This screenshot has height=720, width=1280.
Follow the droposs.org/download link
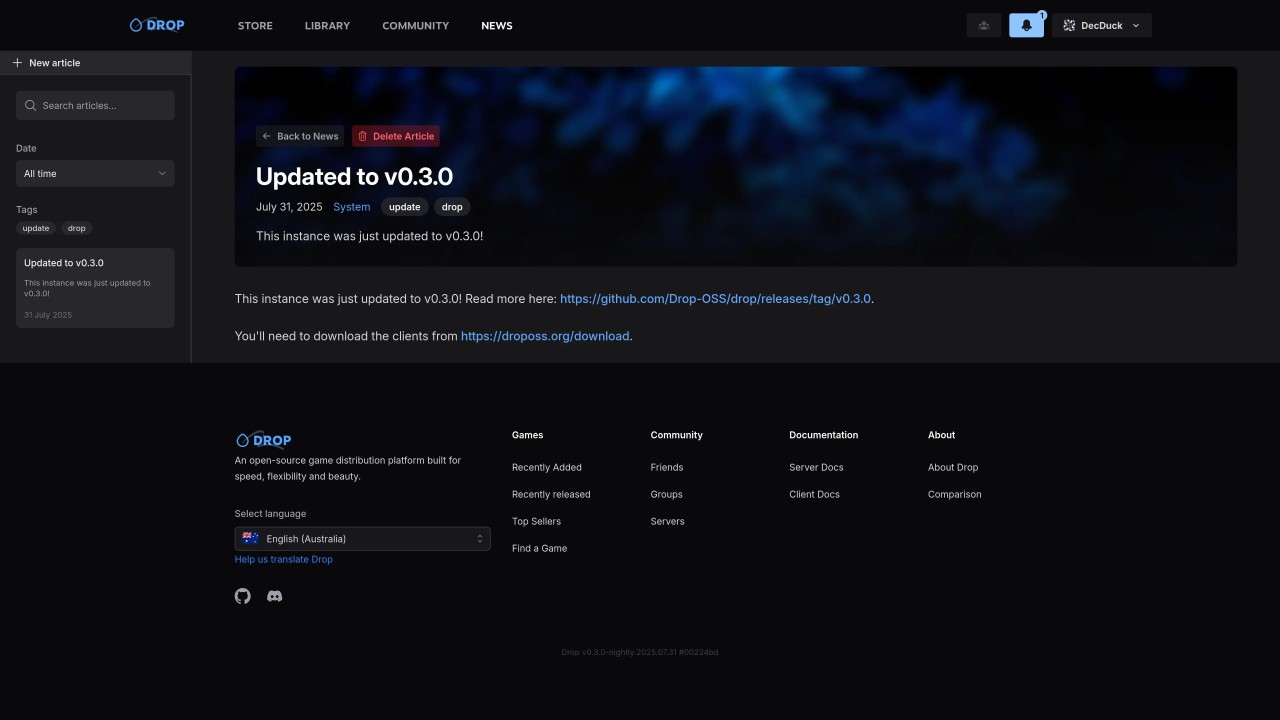[545, 336]
